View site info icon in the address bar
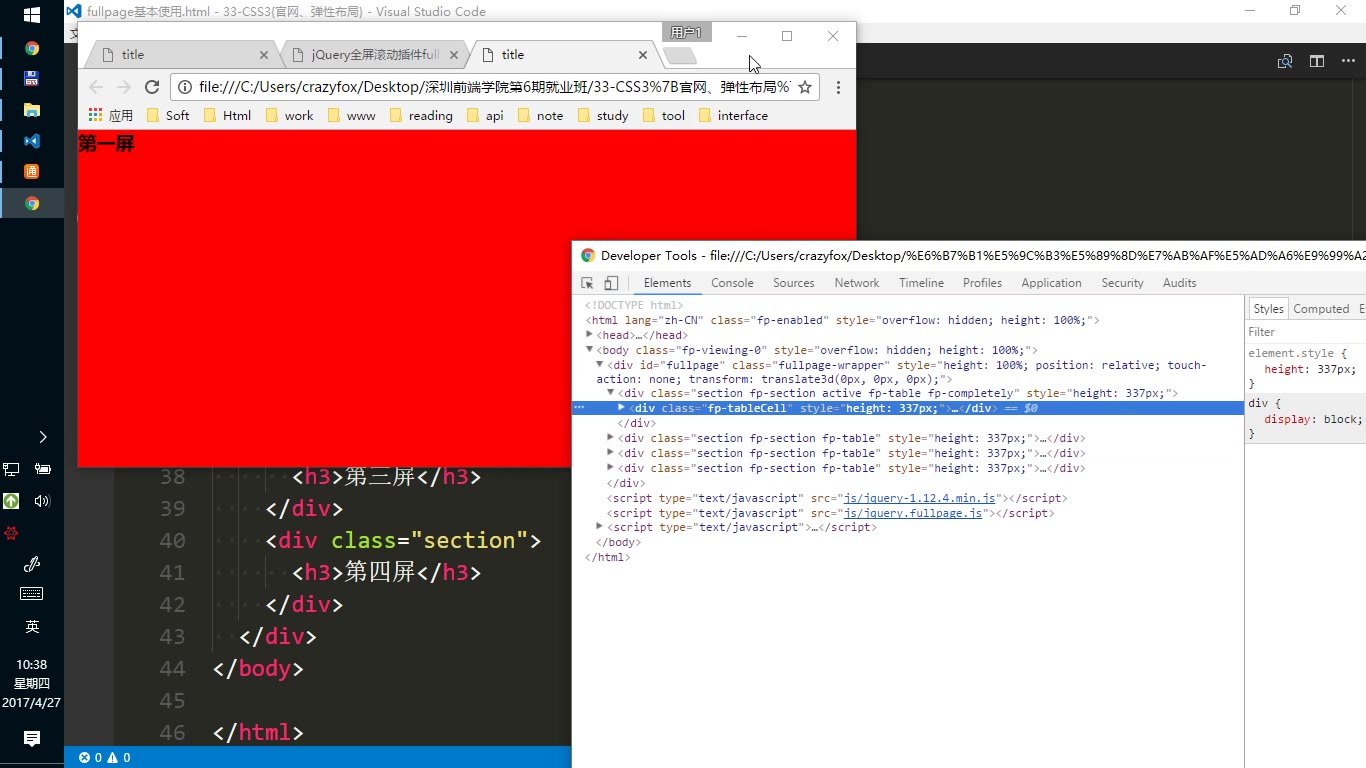Viewport: 1366px width, 768px height. click(x=185, y=87)
